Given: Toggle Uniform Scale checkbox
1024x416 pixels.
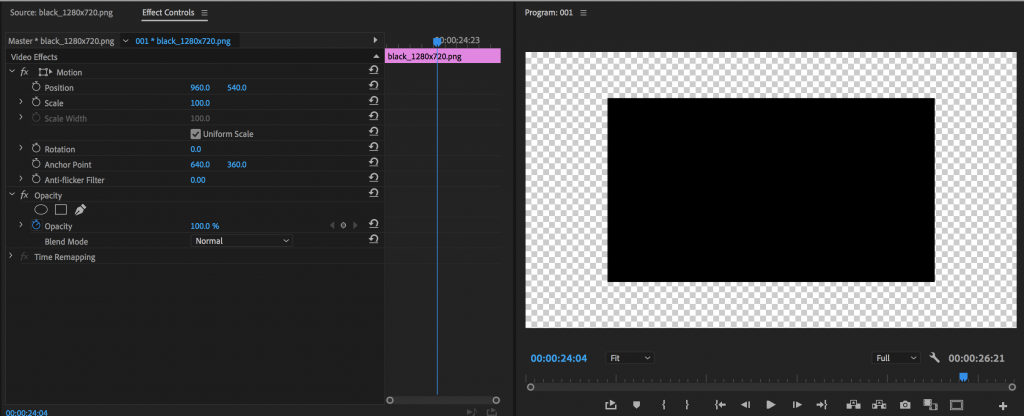Looking at the screenshot, I should (195, 134).
